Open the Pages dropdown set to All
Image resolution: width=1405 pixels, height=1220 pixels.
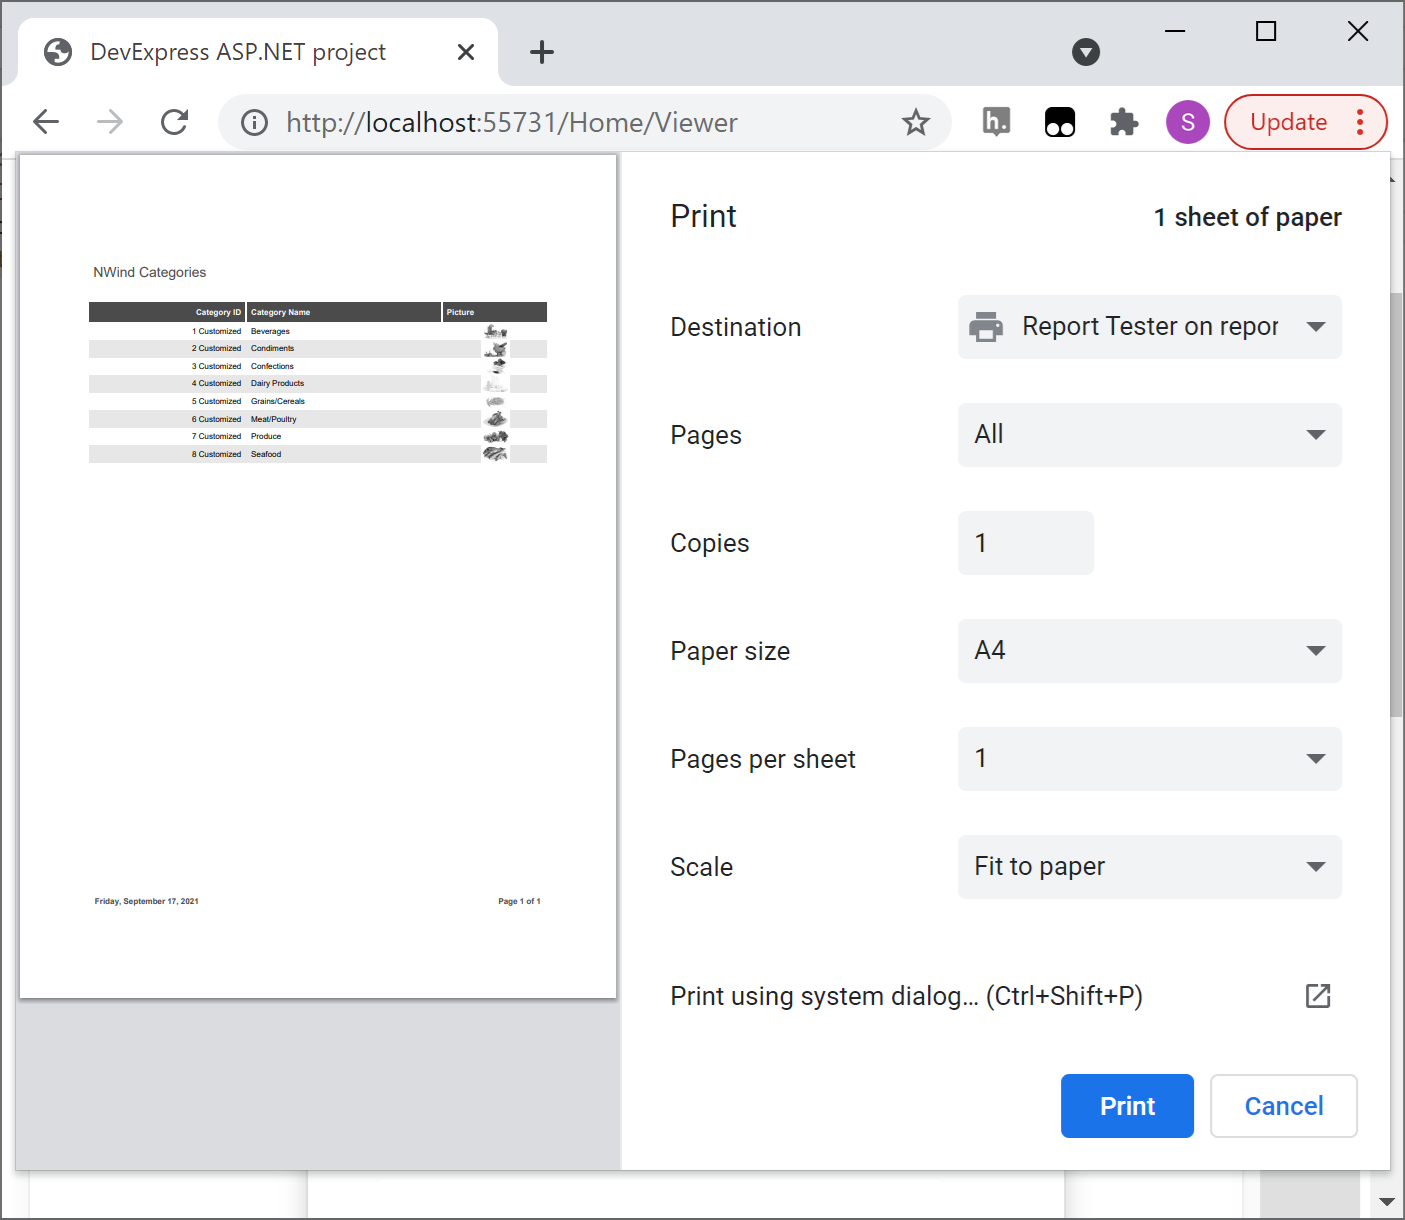(1149, 435)
